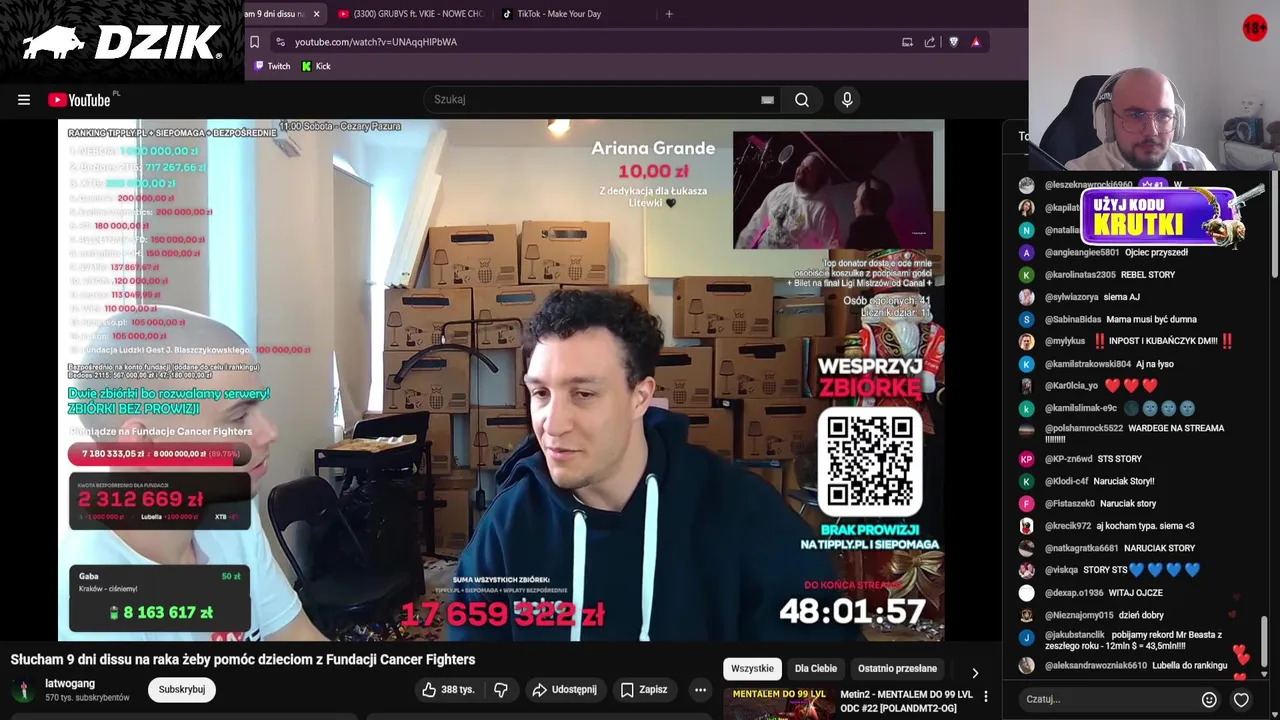Screen dimensions: 1280x720
Task: Open the latwogang channel avatar
Action: click(22, 690)
